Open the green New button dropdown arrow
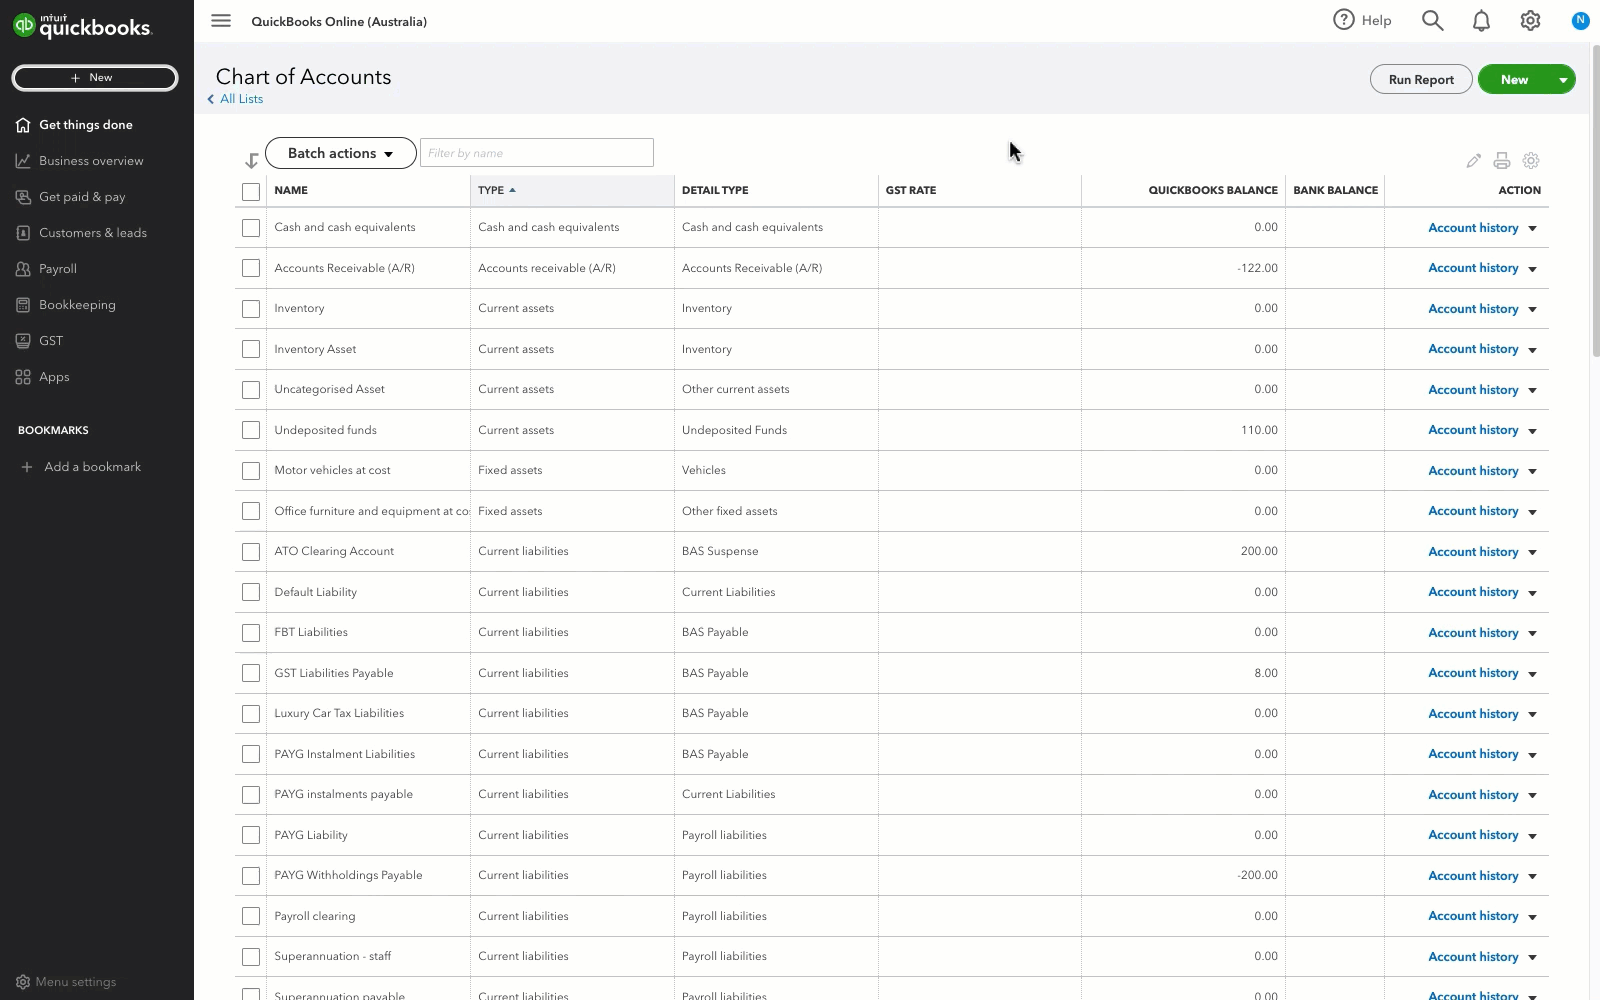 [1562, 80]
